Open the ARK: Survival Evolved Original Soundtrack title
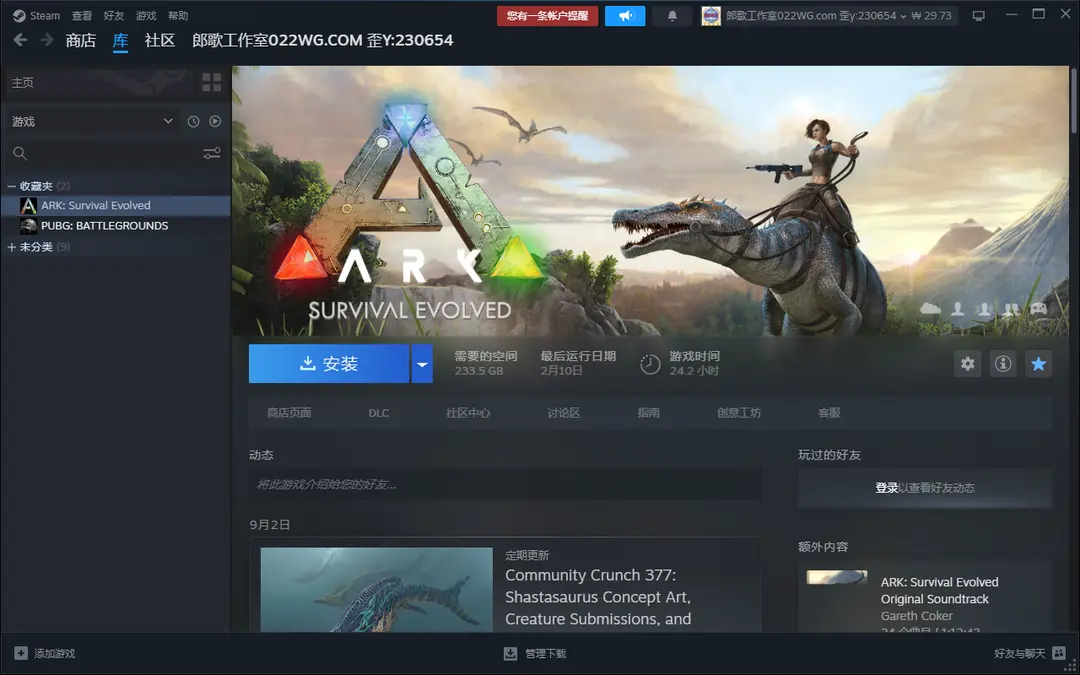 click(939, 590)
